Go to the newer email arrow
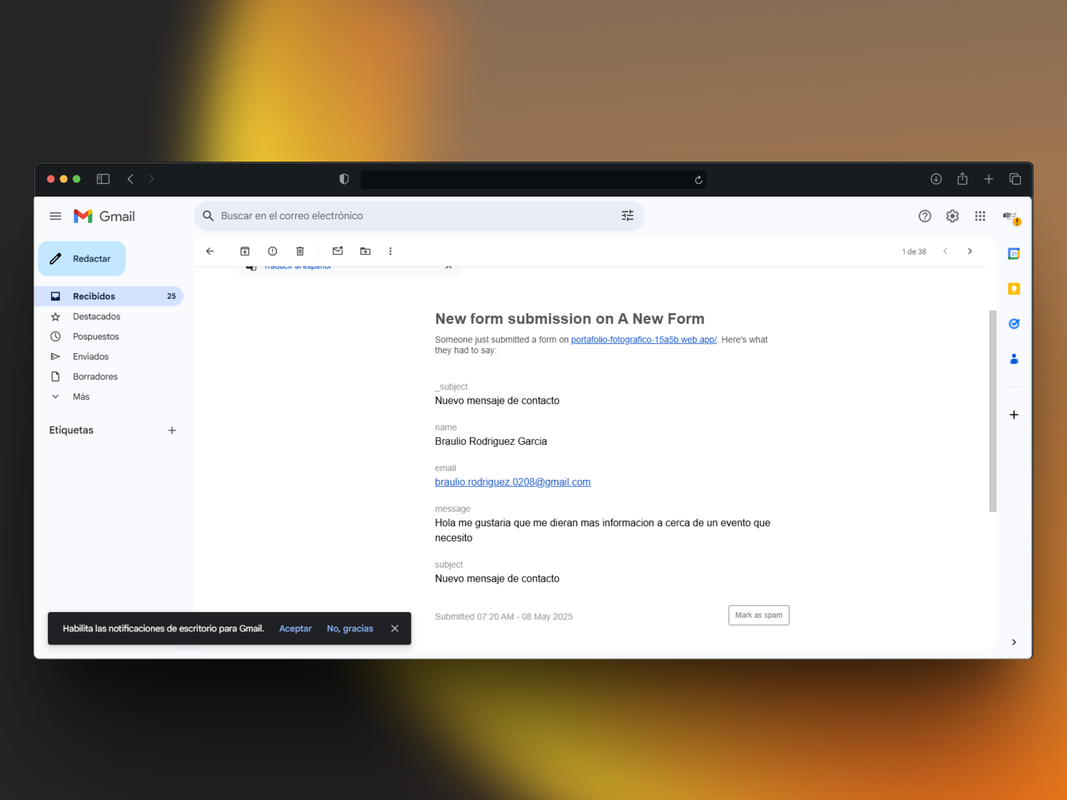This screenshot has height=800, width=1067. tap(945, 251)
